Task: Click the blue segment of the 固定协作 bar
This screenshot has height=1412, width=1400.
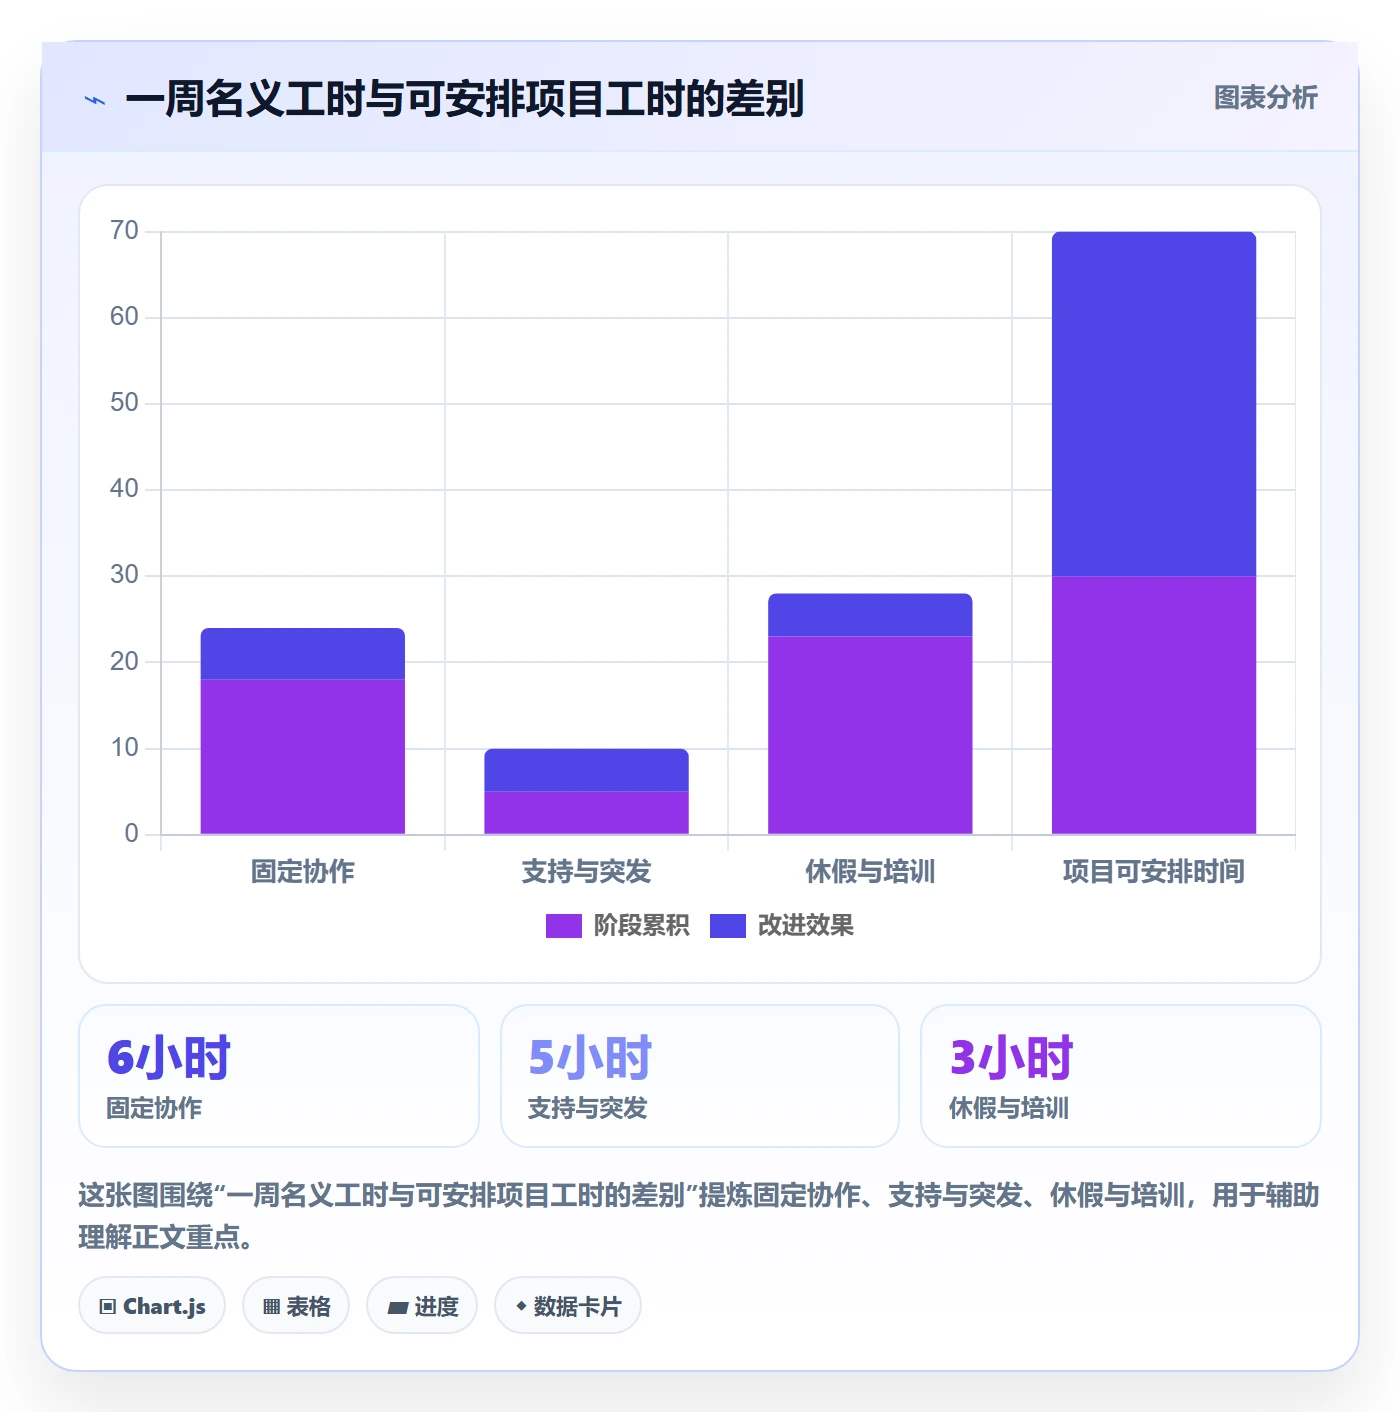Action: [303, 654]
